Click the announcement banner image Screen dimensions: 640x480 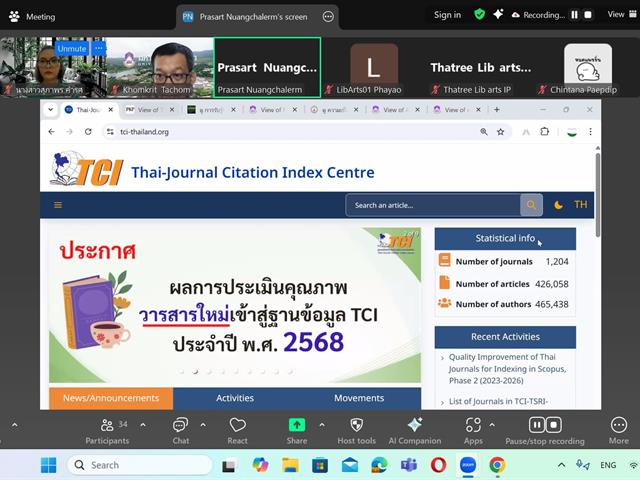click(235, 305)
